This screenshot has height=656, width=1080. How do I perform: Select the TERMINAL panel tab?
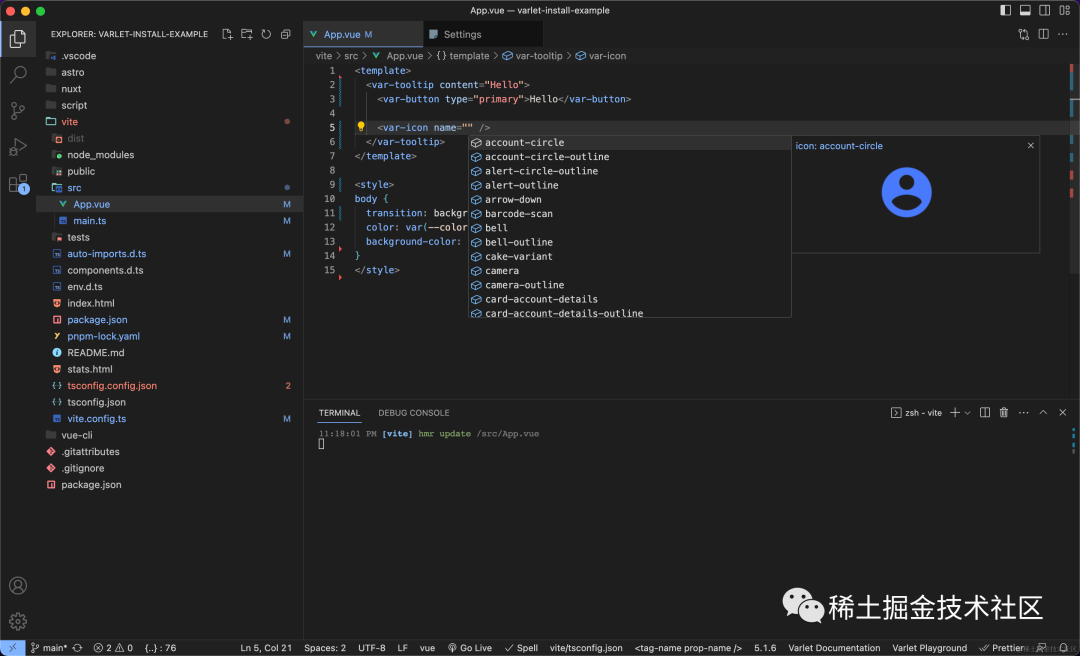[339, 413]
